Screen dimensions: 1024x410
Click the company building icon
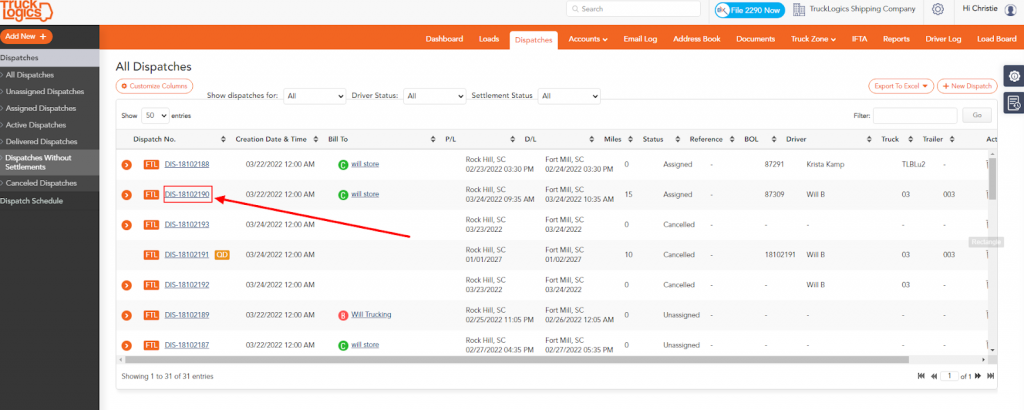[798, 9]
